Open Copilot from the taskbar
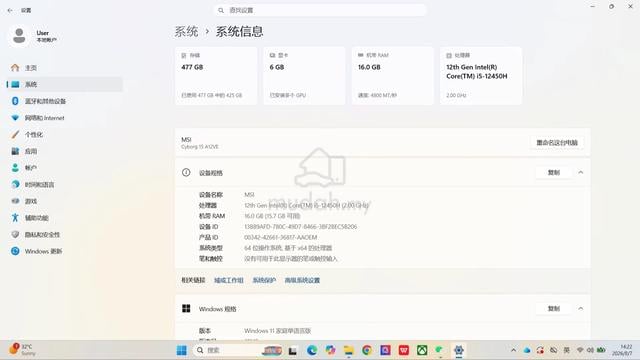 point(330,350)
